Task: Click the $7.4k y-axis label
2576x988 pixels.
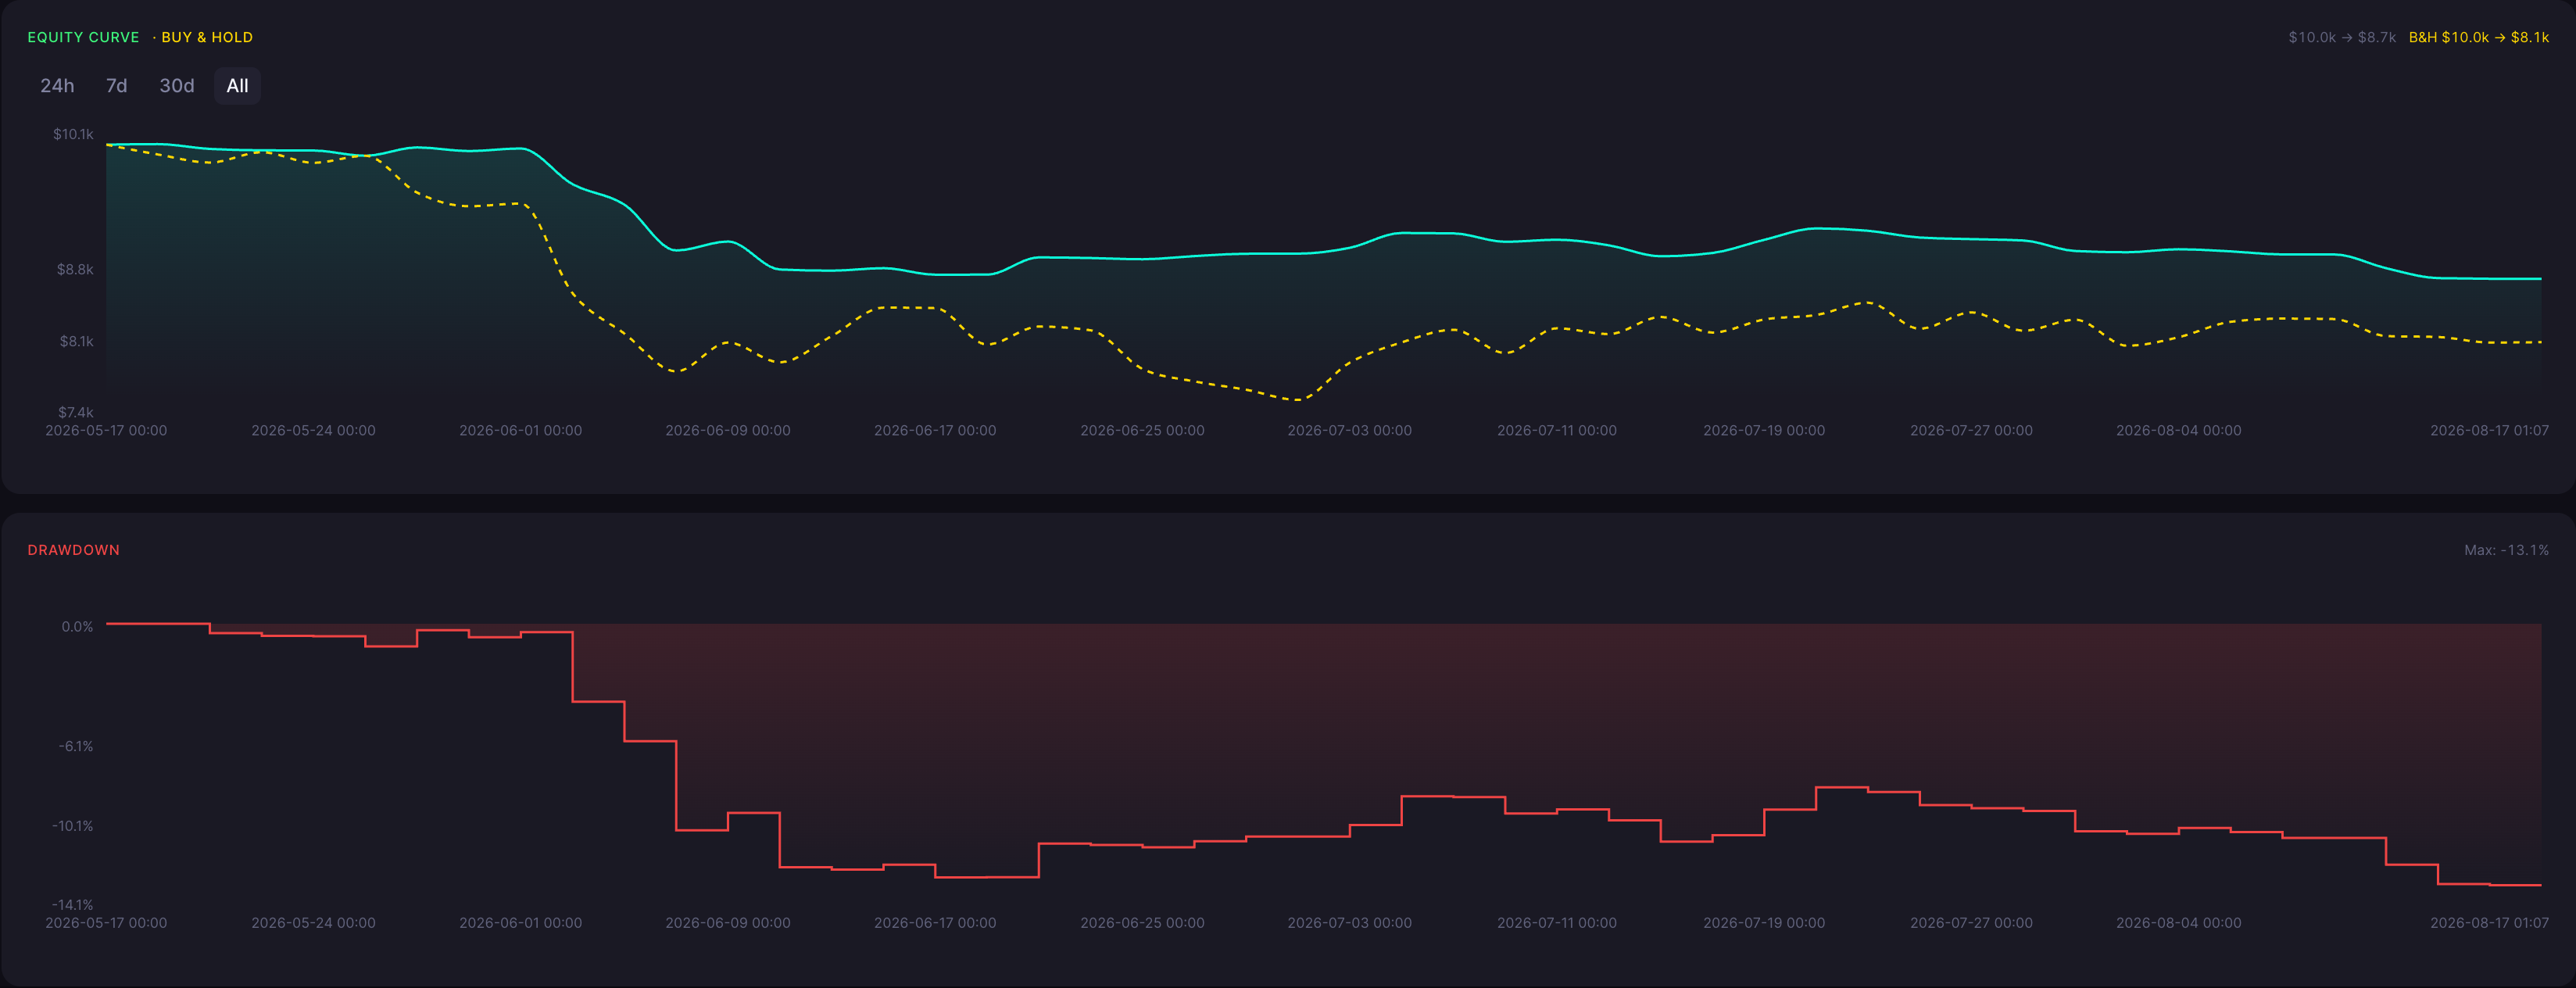Action: point(75,412)
